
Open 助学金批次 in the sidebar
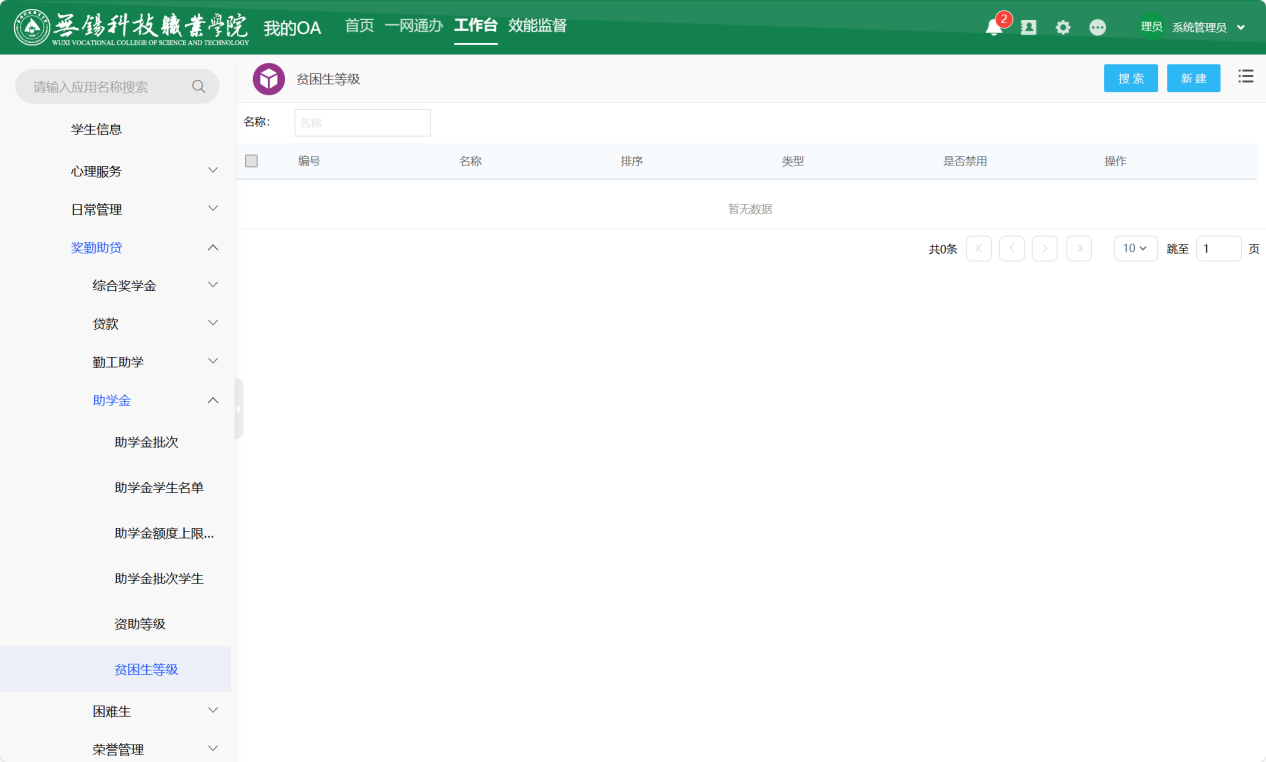pyautogui.click(x=146, y=442)
